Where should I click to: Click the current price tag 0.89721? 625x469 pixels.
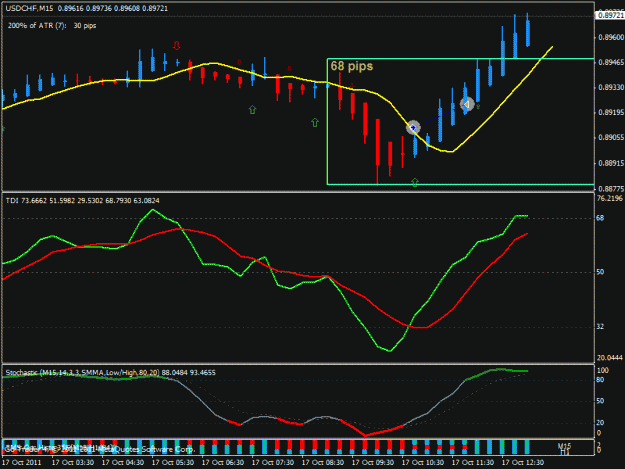tap(610, 15)
